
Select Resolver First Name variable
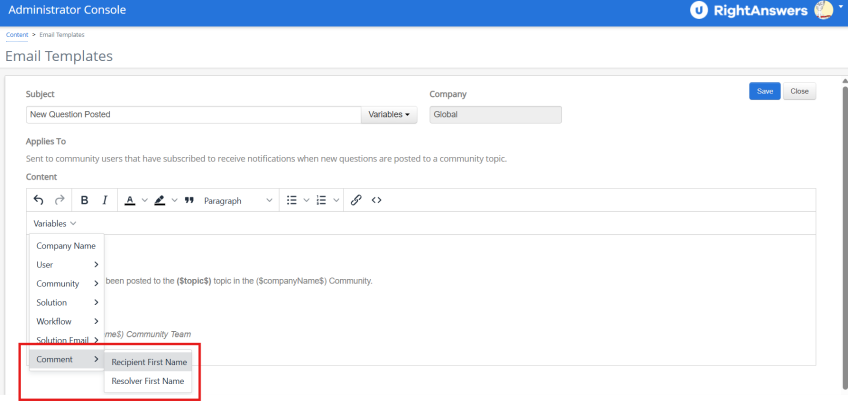148,381
